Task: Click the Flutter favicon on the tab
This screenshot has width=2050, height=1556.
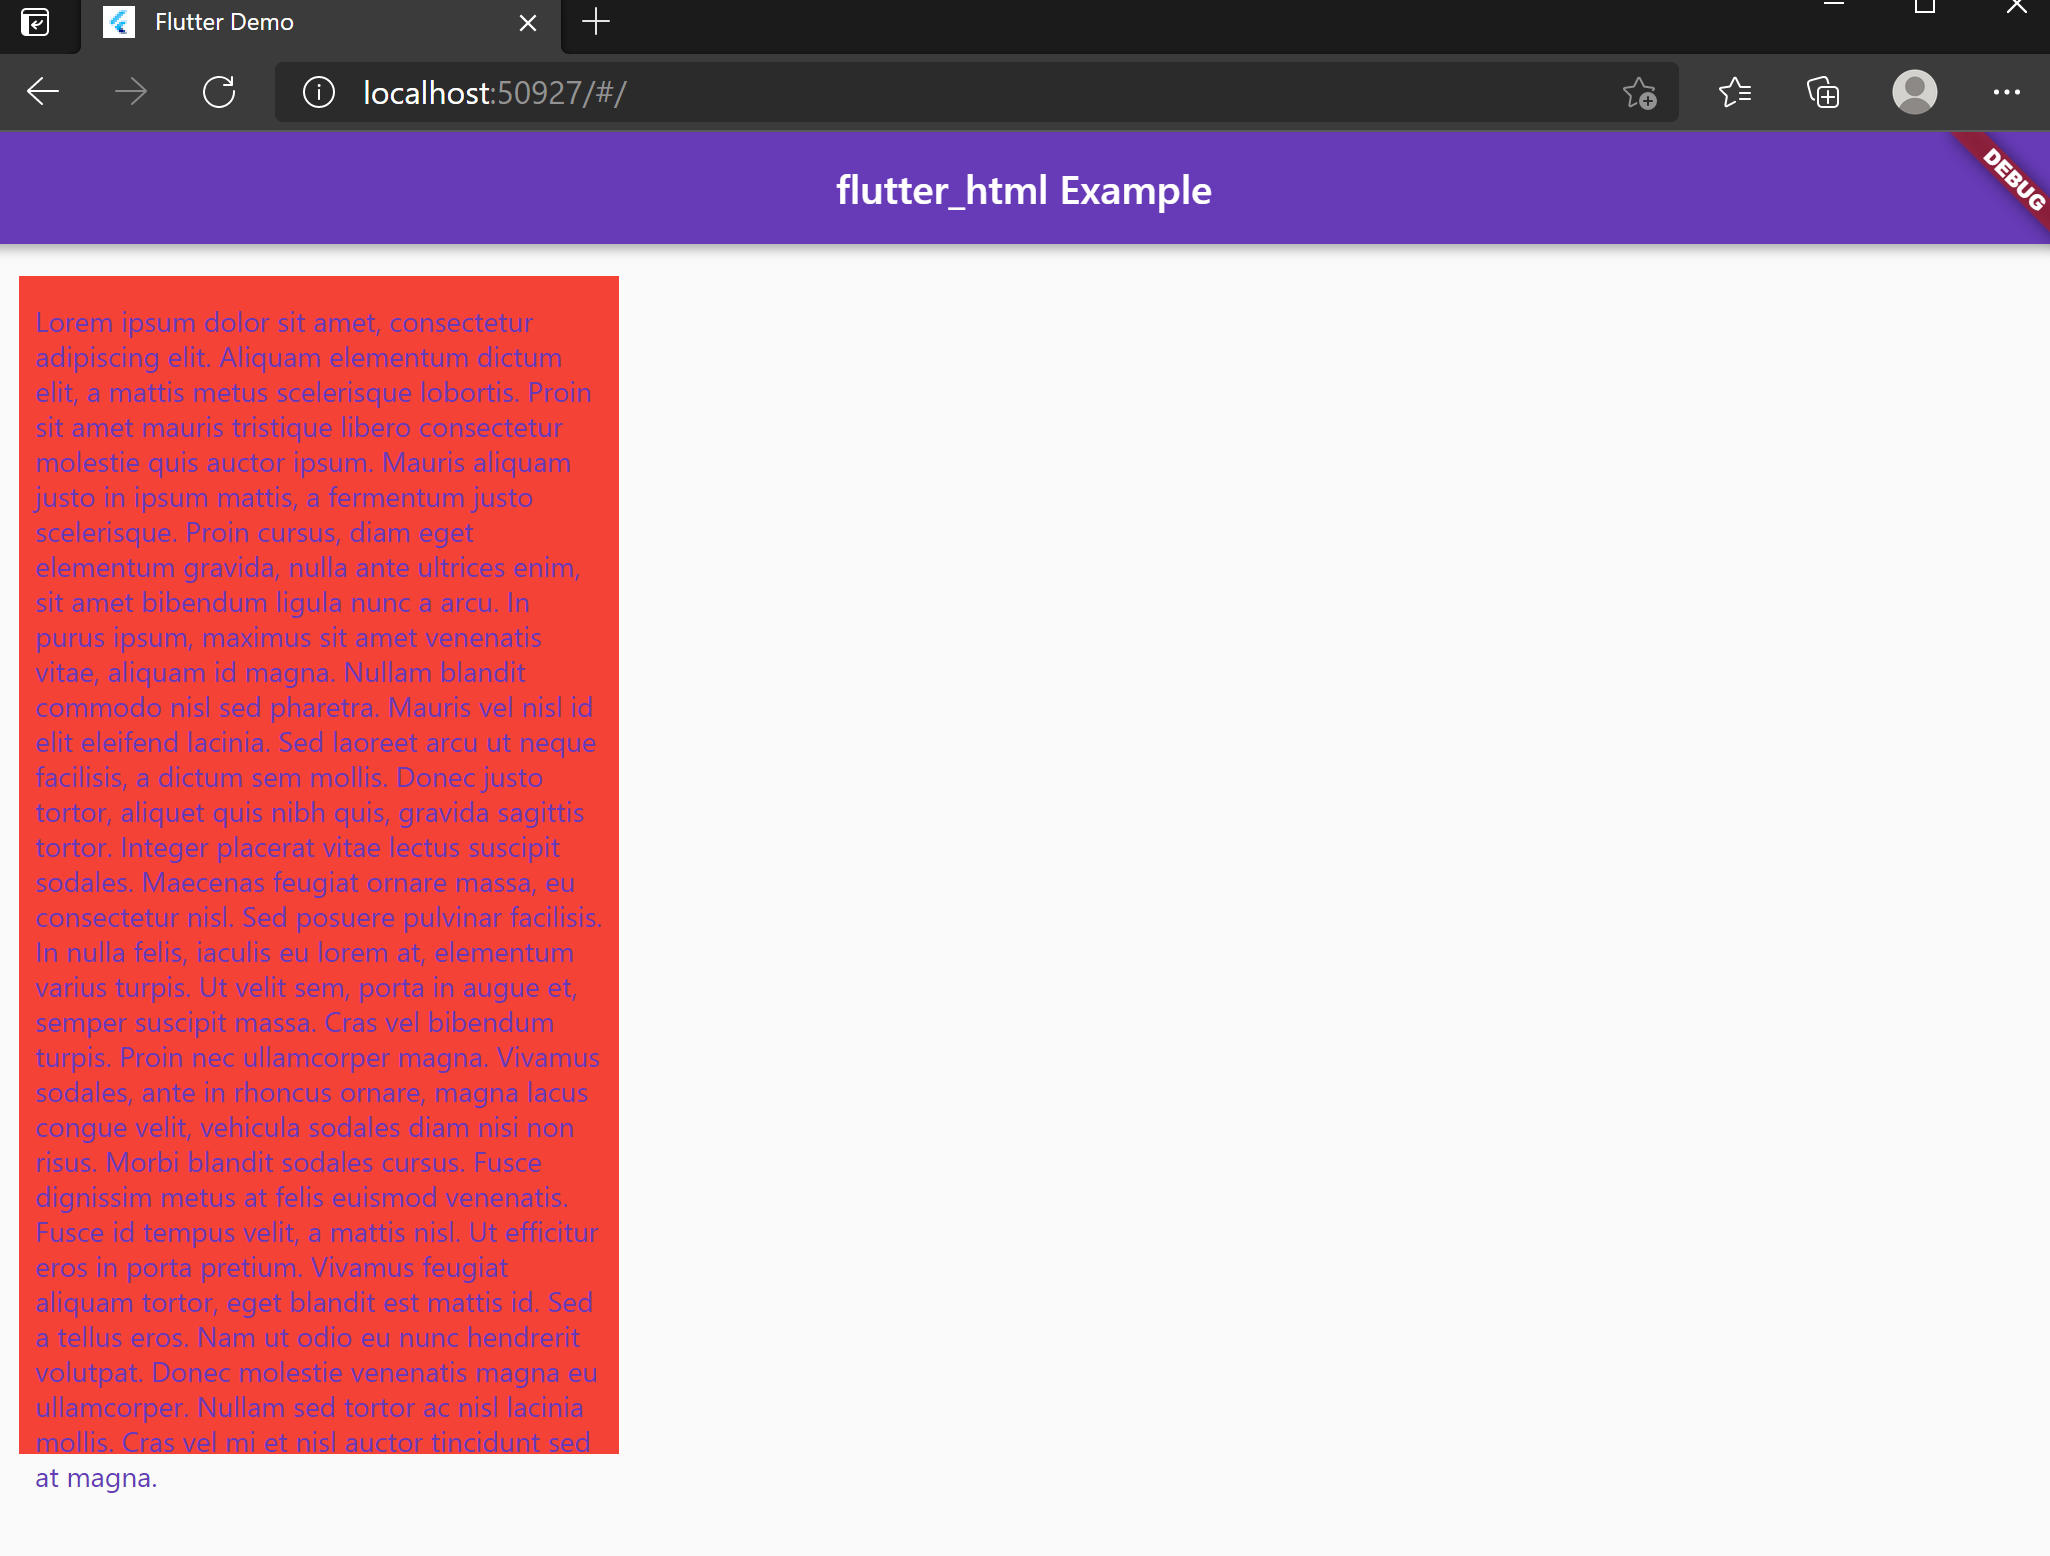Action: pos(118,22)
